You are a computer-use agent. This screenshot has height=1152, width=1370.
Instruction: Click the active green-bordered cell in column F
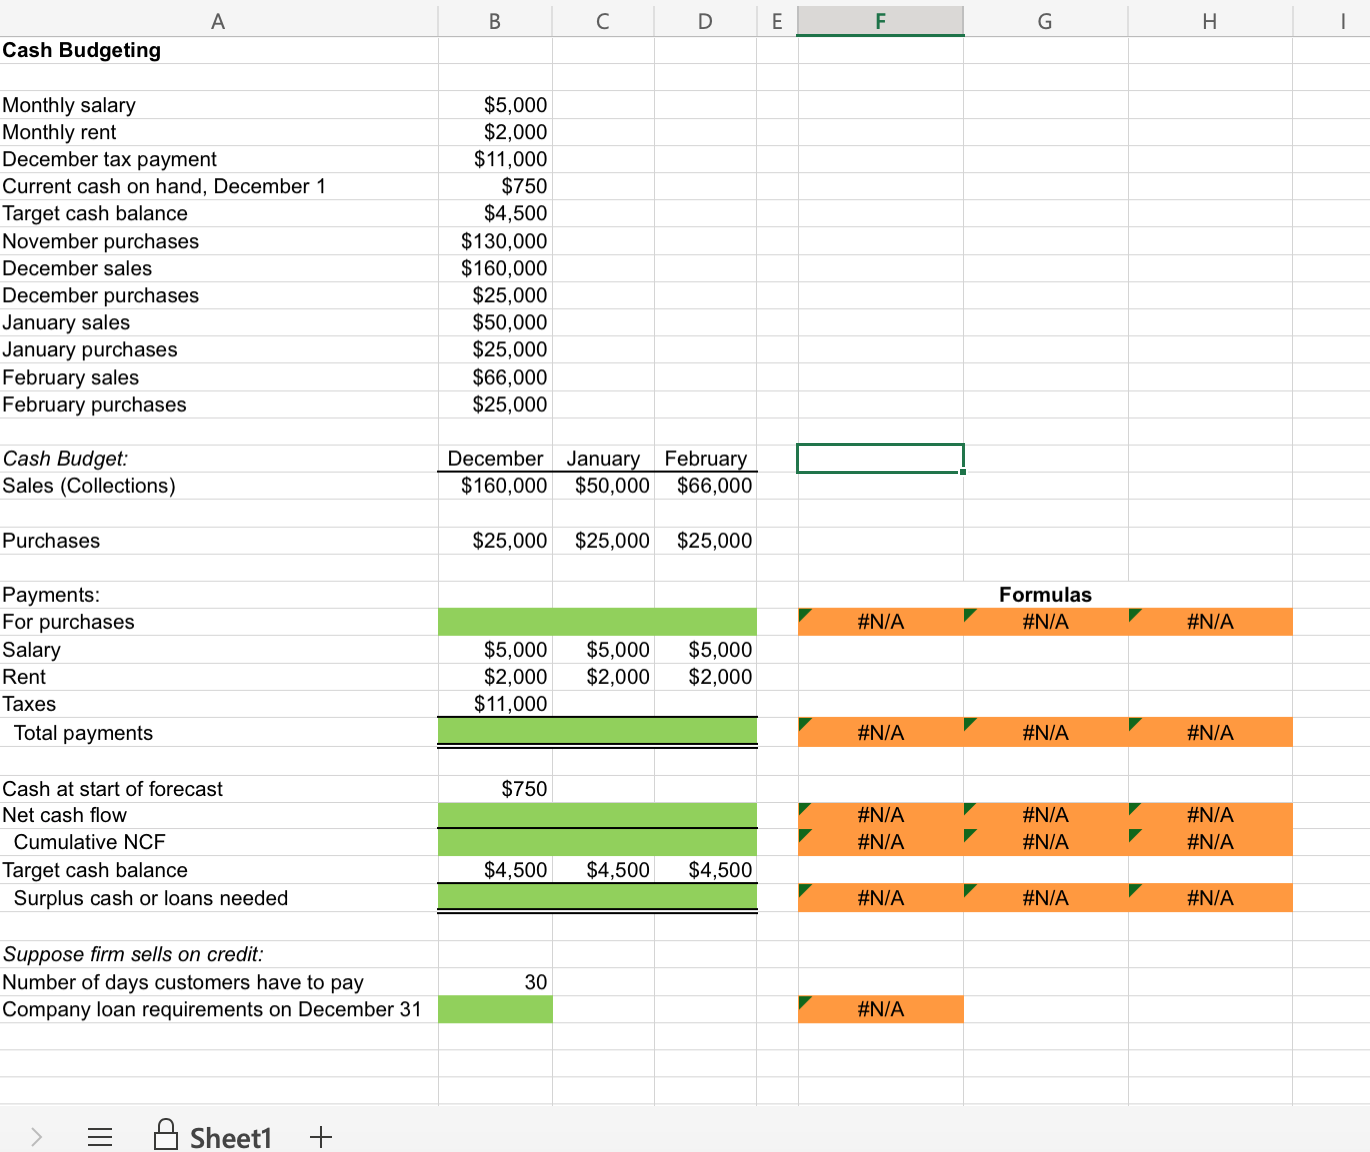[x=880, y=458]
